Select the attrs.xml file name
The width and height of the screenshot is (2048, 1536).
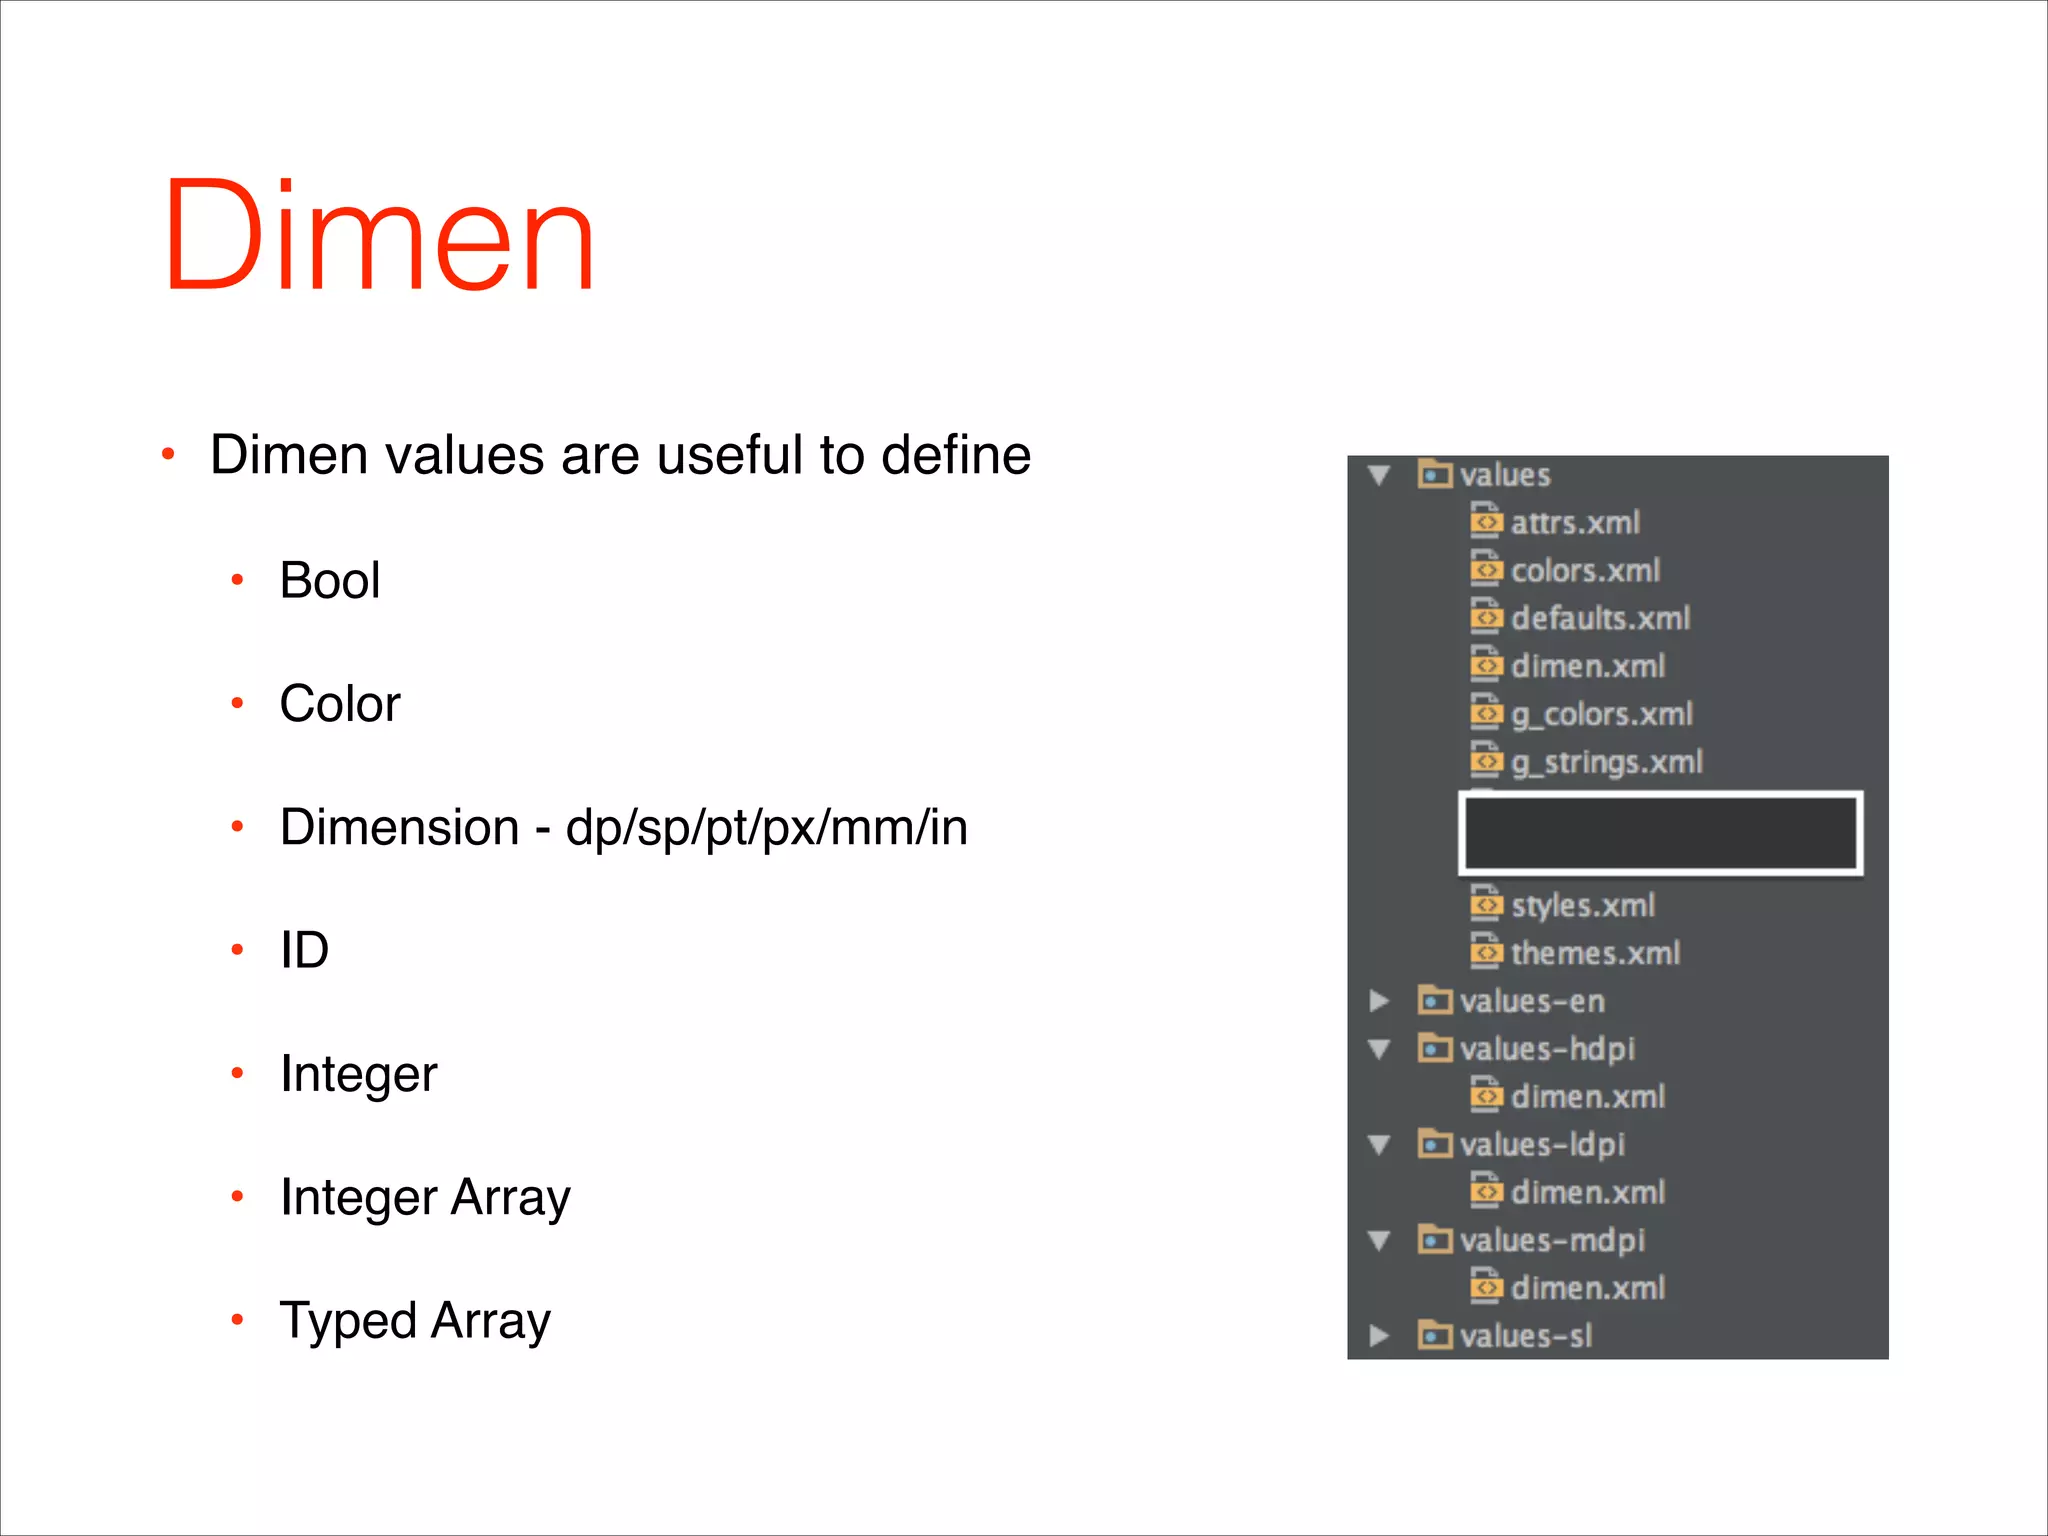pyautogui.click(x=1575, y=523)
